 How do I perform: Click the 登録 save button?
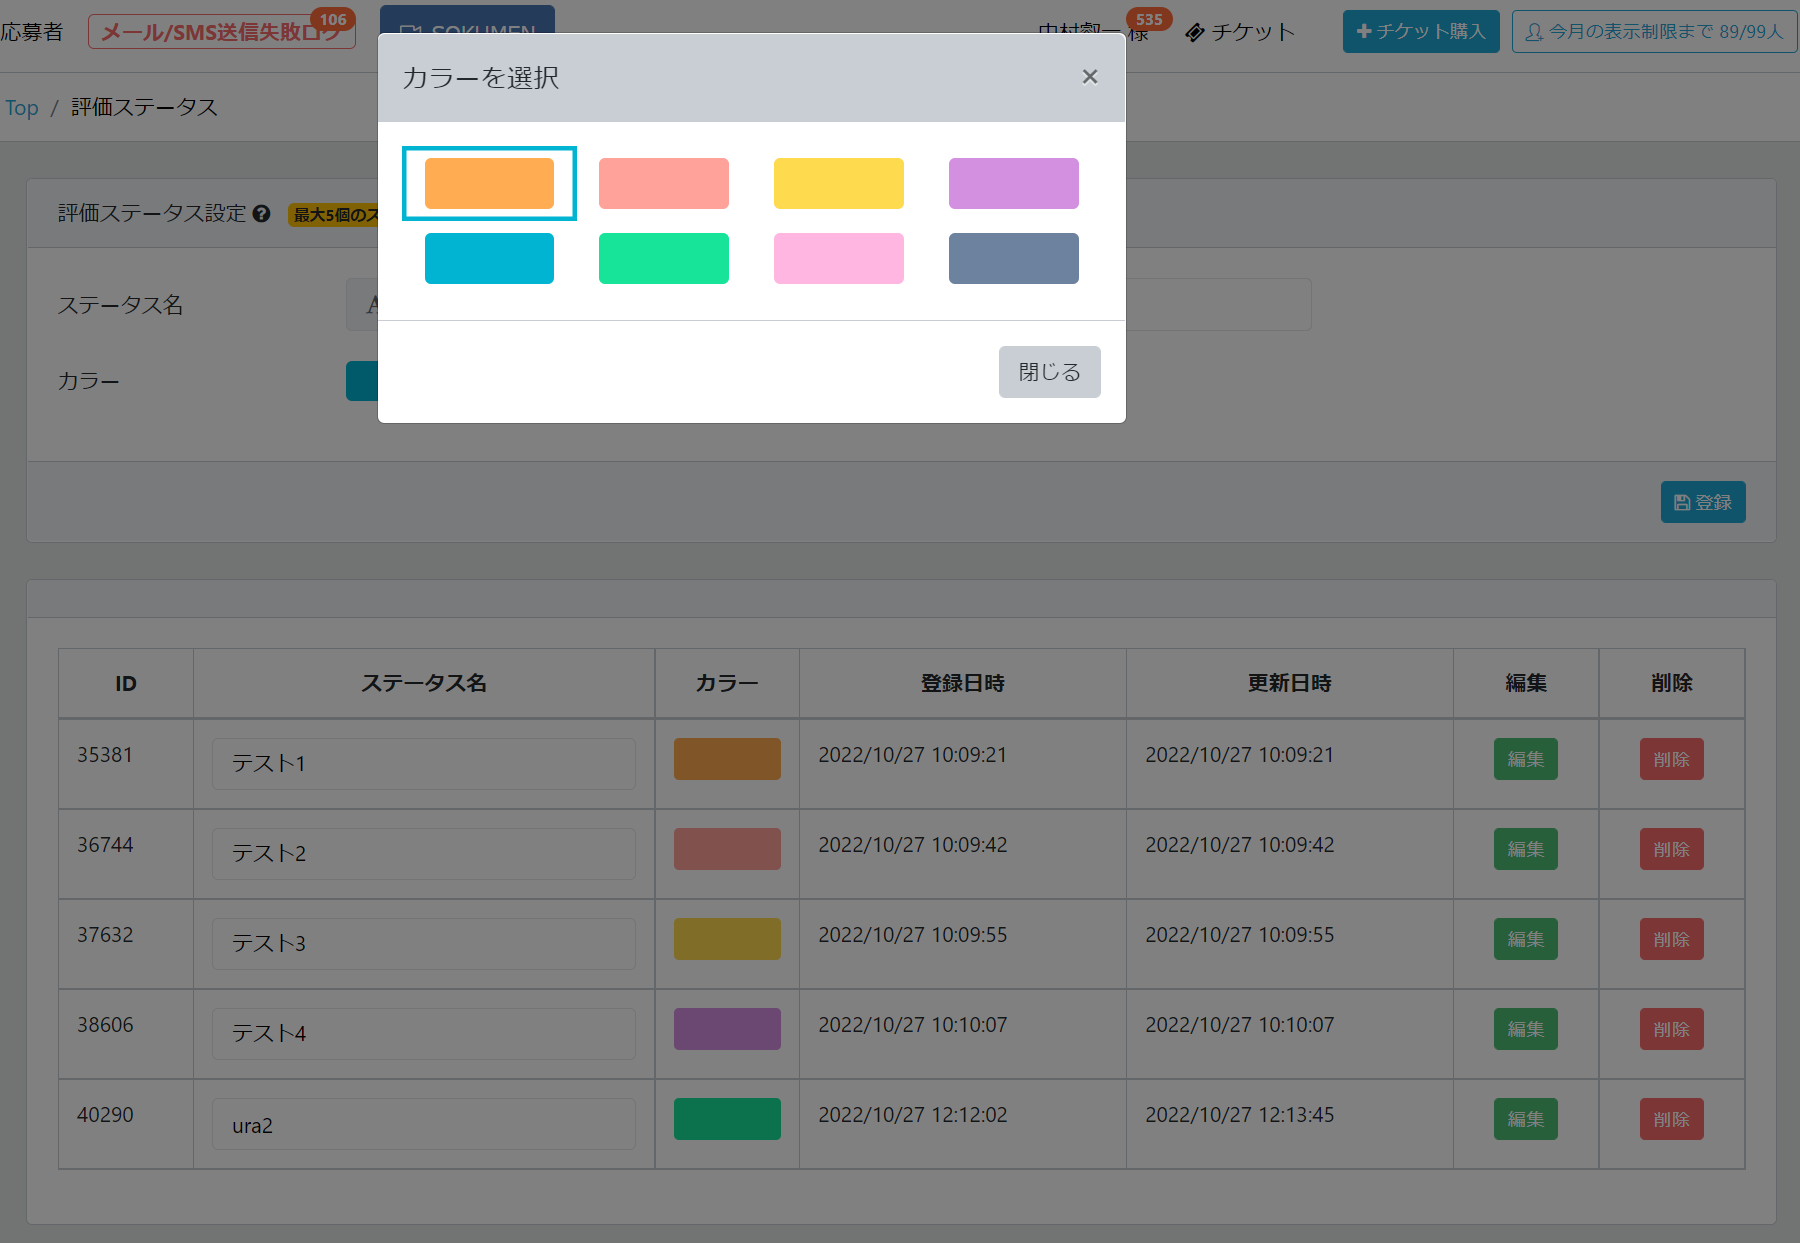click(x=1702, y=502)
